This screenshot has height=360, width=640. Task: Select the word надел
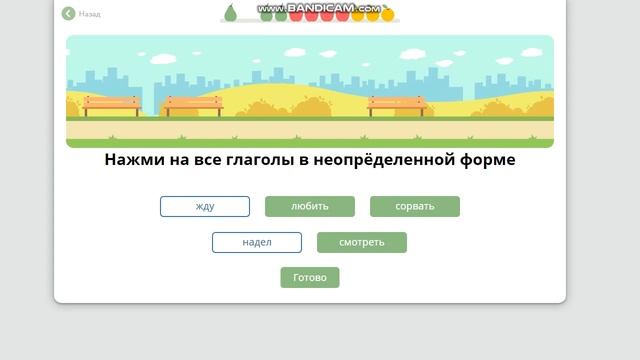[x=257, y=242]
